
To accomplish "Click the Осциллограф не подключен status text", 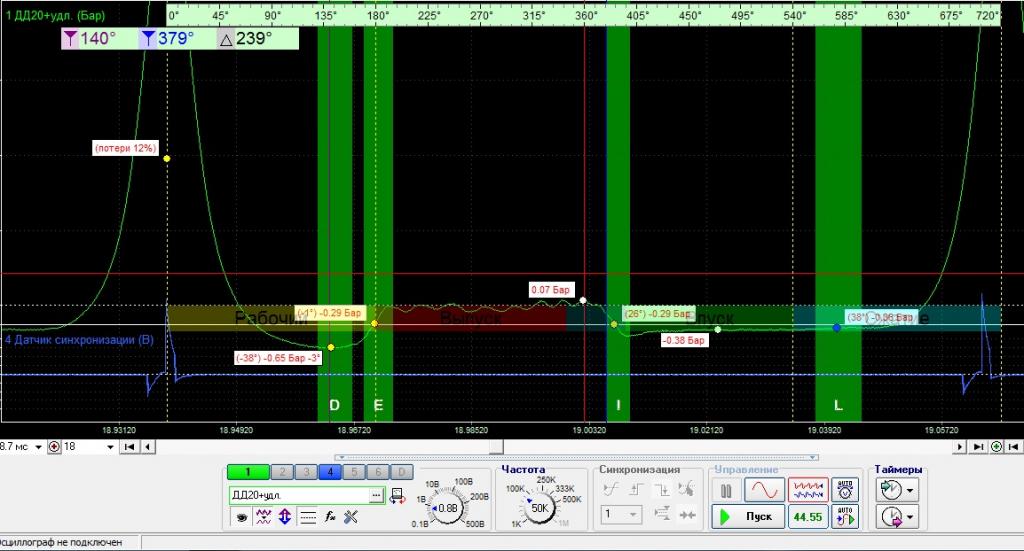I will pyautogui.click(x=61, y=543).
